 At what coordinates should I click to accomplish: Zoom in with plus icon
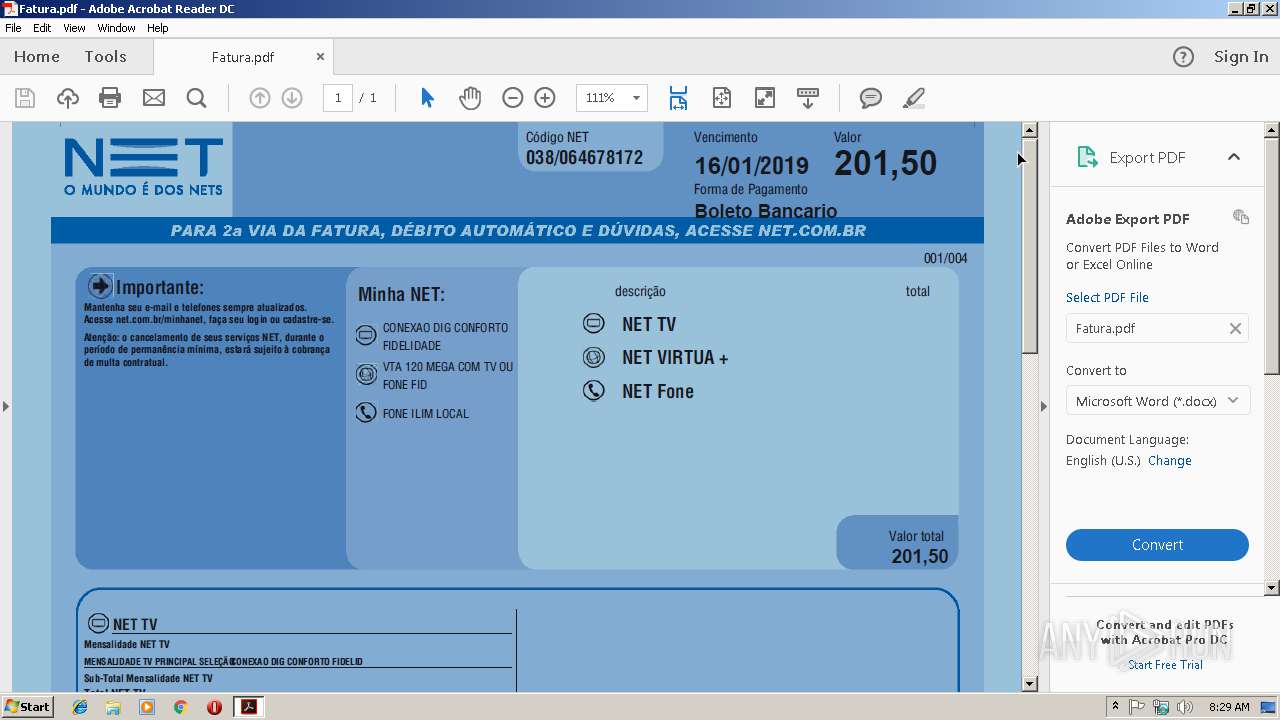click(x=545, y=98)
